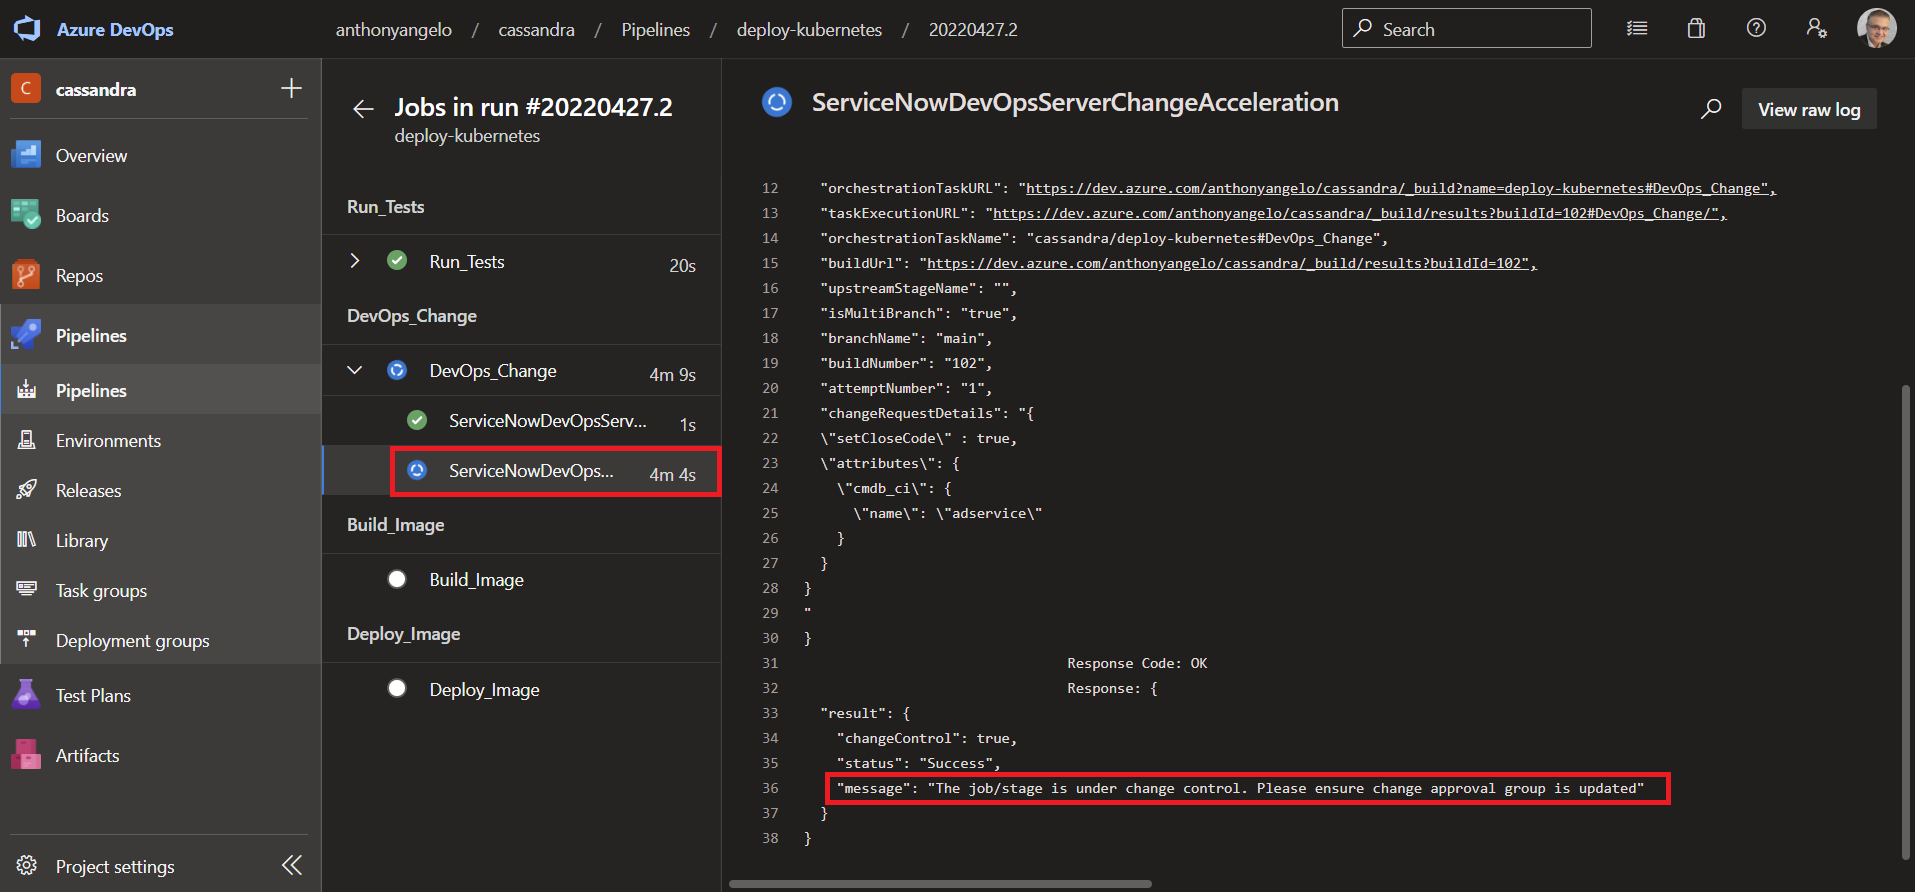The height and width of the screenshot is (892, 1915).
Task: Click the Pipelines breadcrumb
Action: click(x=655, y=30)
